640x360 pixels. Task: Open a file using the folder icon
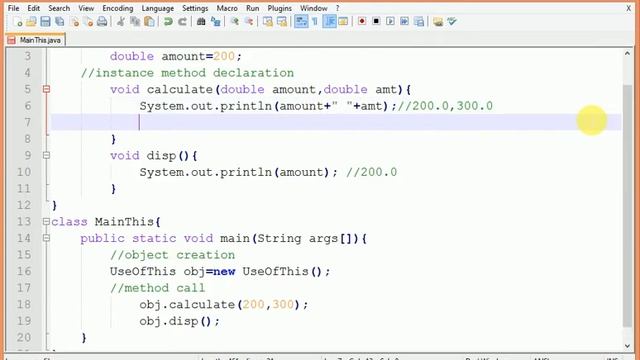(x=31, y=22)
